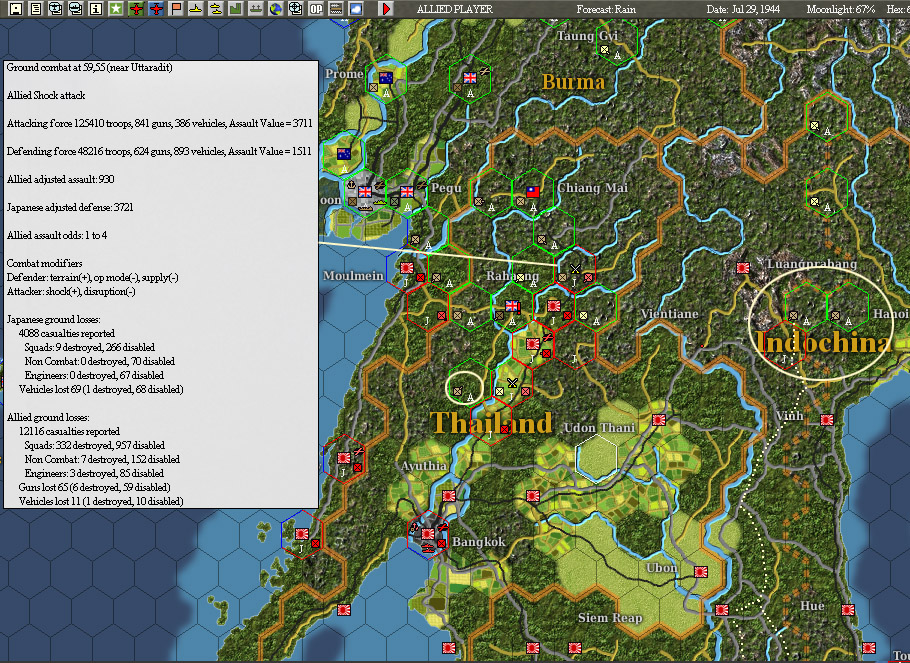Image resolution: width=910 pixels, height=663 pixels.
Task: Click the 'Allied Shock attack' line
Action: 46,95
